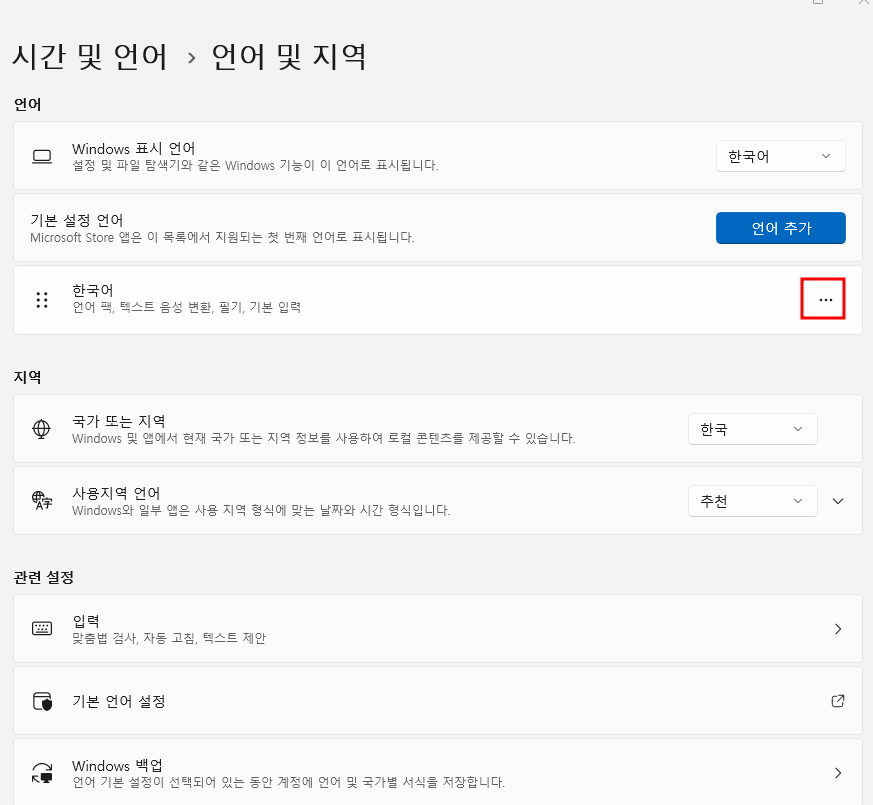Viewport: 873px width, 805px height.
Task: Click the monitor icon next to Windows 표시 언어
Action: pos(41,155)
